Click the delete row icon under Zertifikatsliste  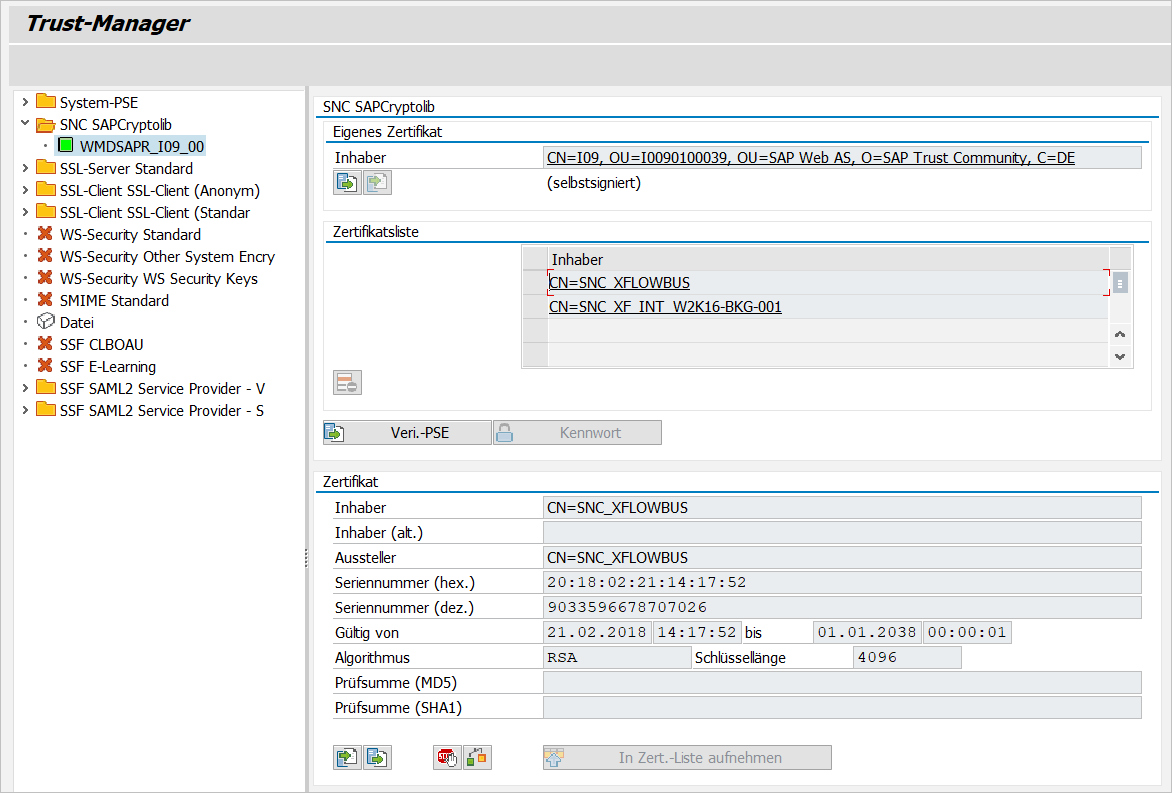347,383
